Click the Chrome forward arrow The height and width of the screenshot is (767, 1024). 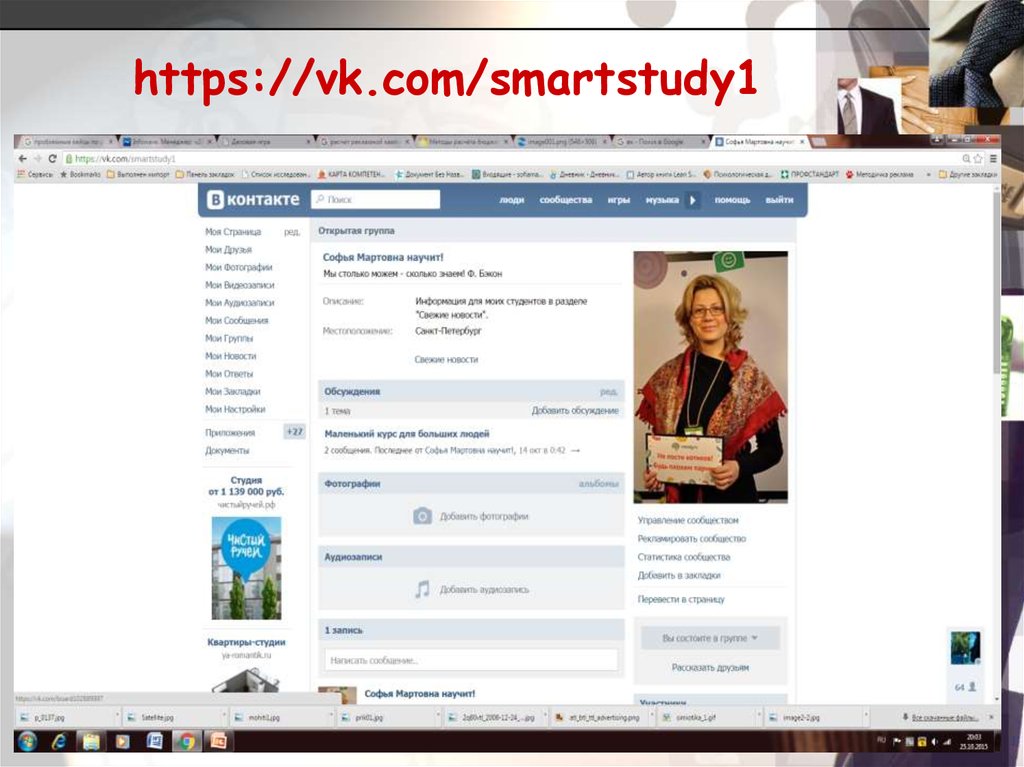[37, 159]
